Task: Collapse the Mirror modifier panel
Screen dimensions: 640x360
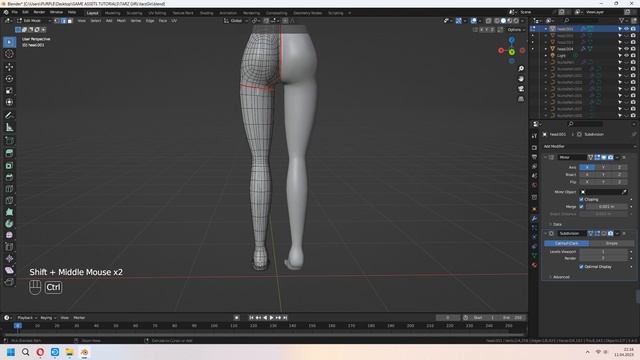Action: pos(545,157)
